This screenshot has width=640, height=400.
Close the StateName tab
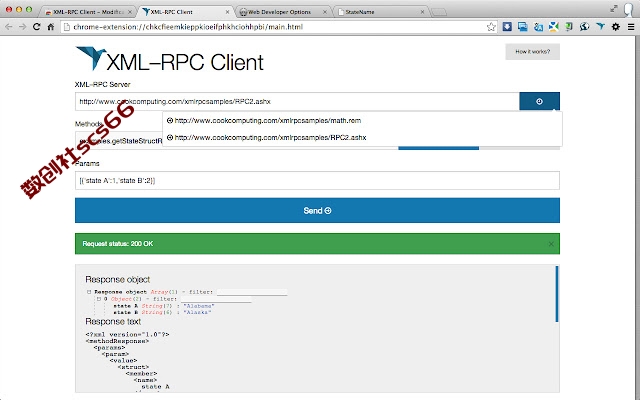tap(422, 12)
